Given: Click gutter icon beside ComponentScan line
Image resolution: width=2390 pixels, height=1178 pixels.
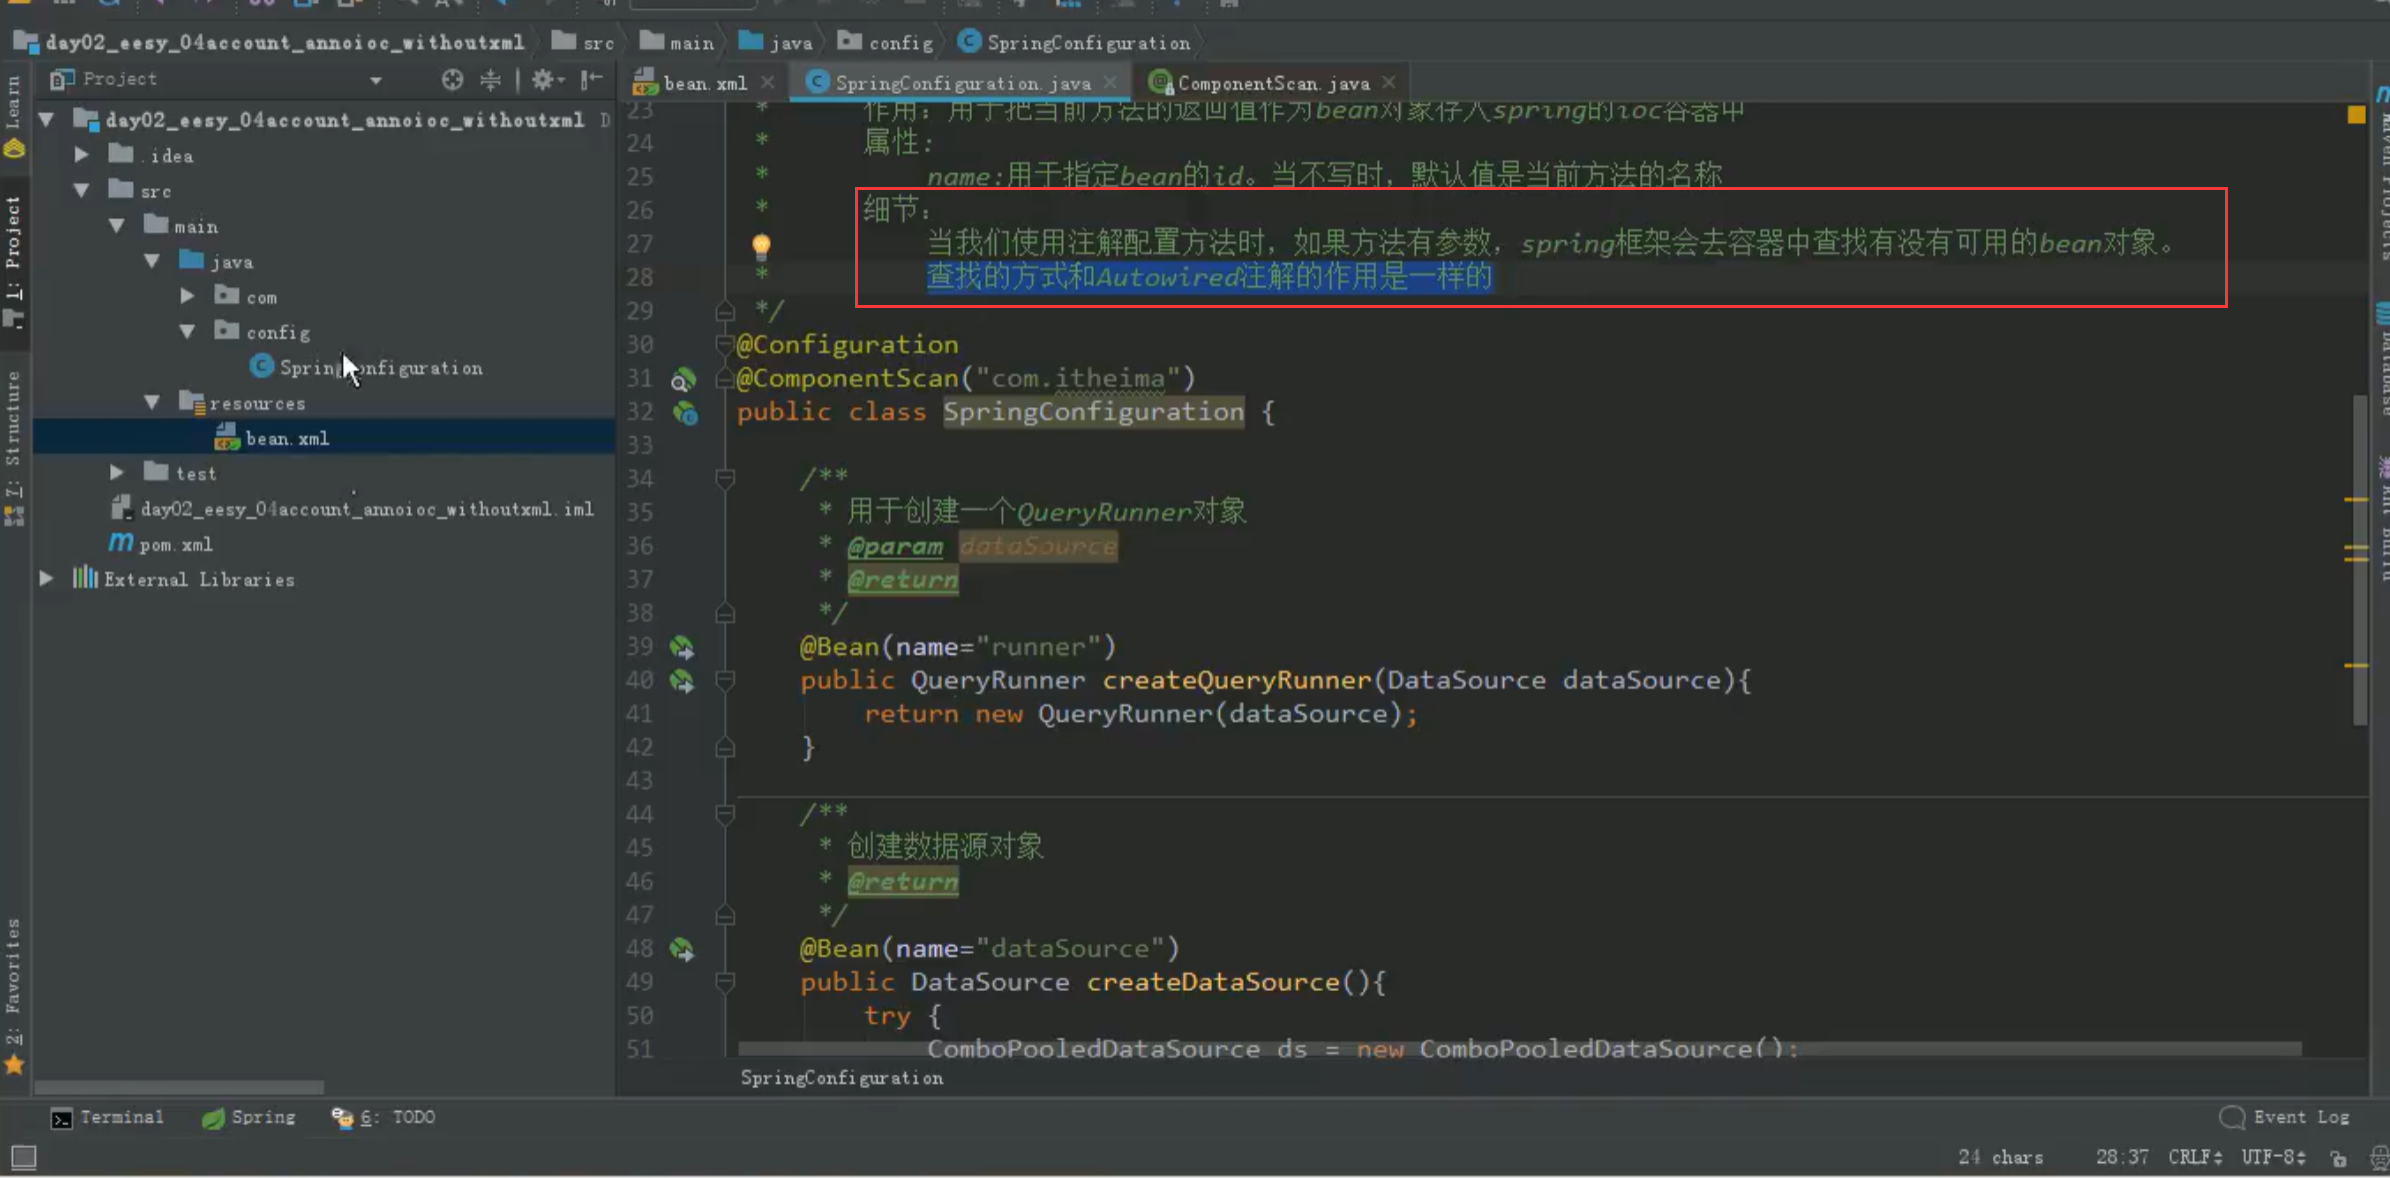Looking at the screenshot, I should [682, 380].
